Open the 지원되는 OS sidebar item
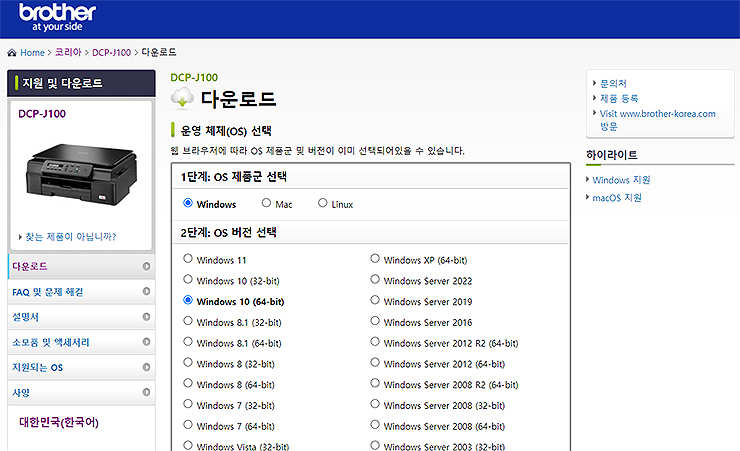The image size is (740, 451). [x=82, y=367]
